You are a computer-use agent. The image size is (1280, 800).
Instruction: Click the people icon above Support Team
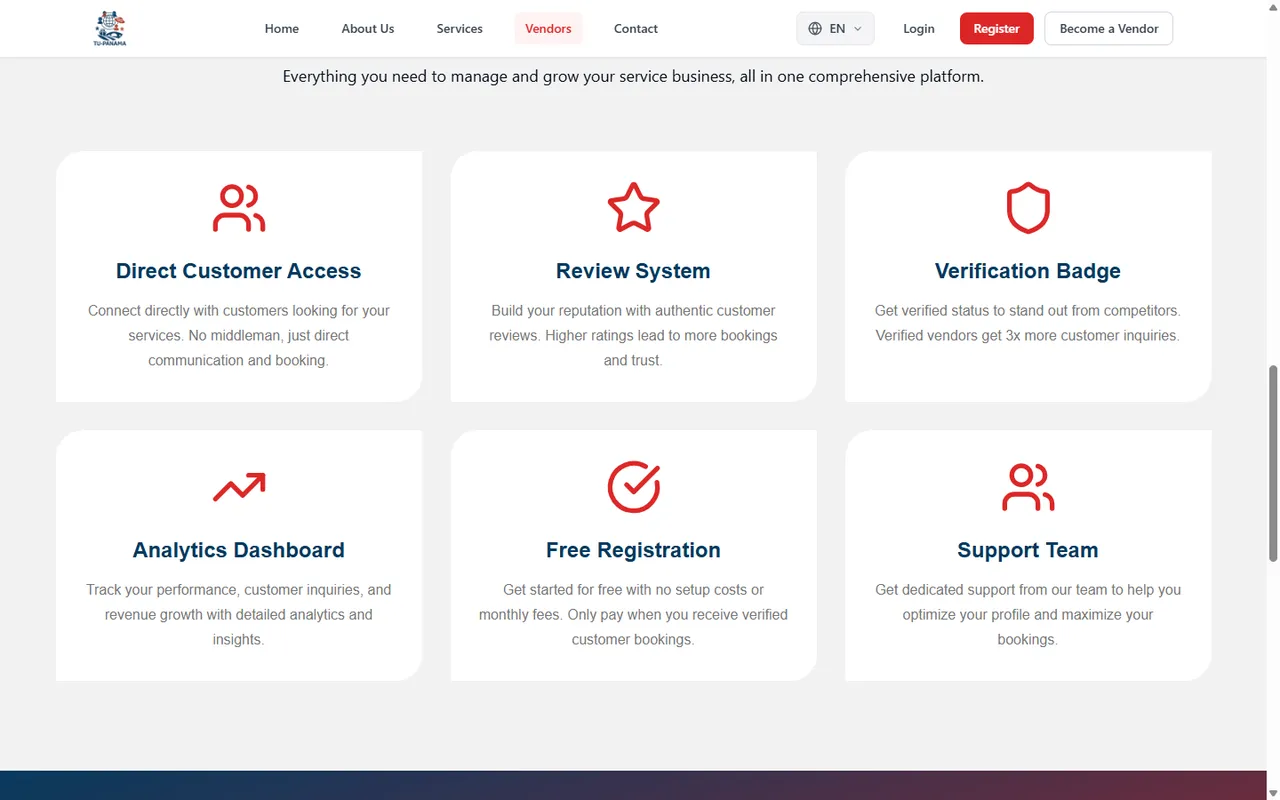point(1027,487)
